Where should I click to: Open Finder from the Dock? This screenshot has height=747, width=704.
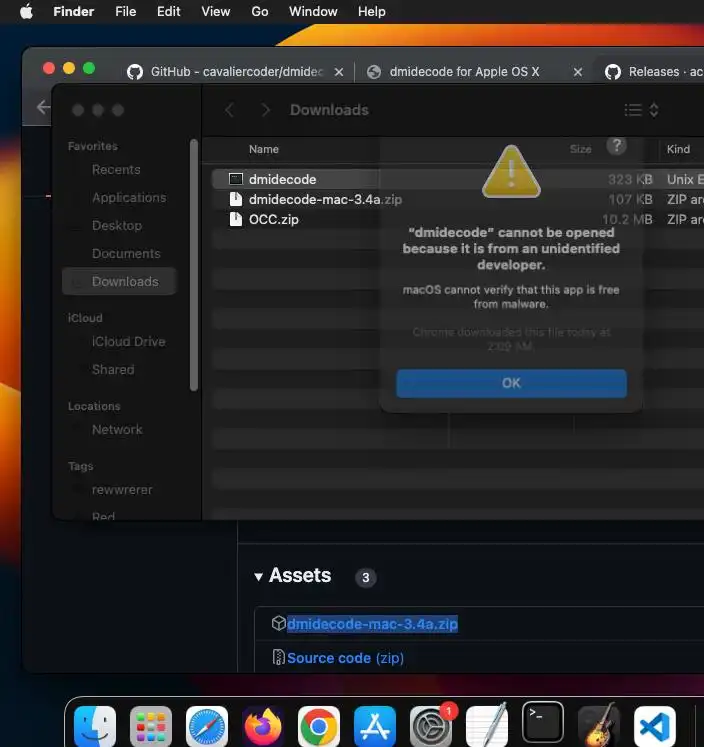(x=95, y=727)
